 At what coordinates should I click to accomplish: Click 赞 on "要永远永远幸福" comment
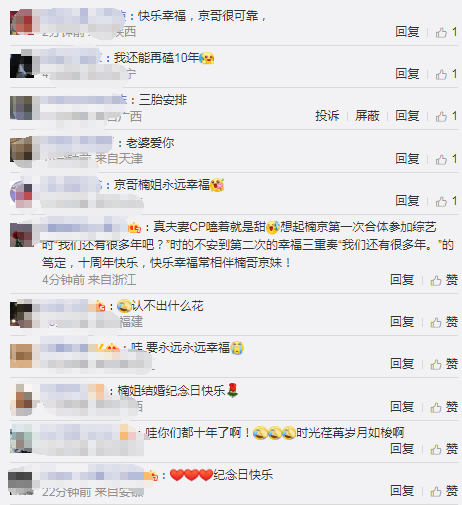[x=444, y=364]
